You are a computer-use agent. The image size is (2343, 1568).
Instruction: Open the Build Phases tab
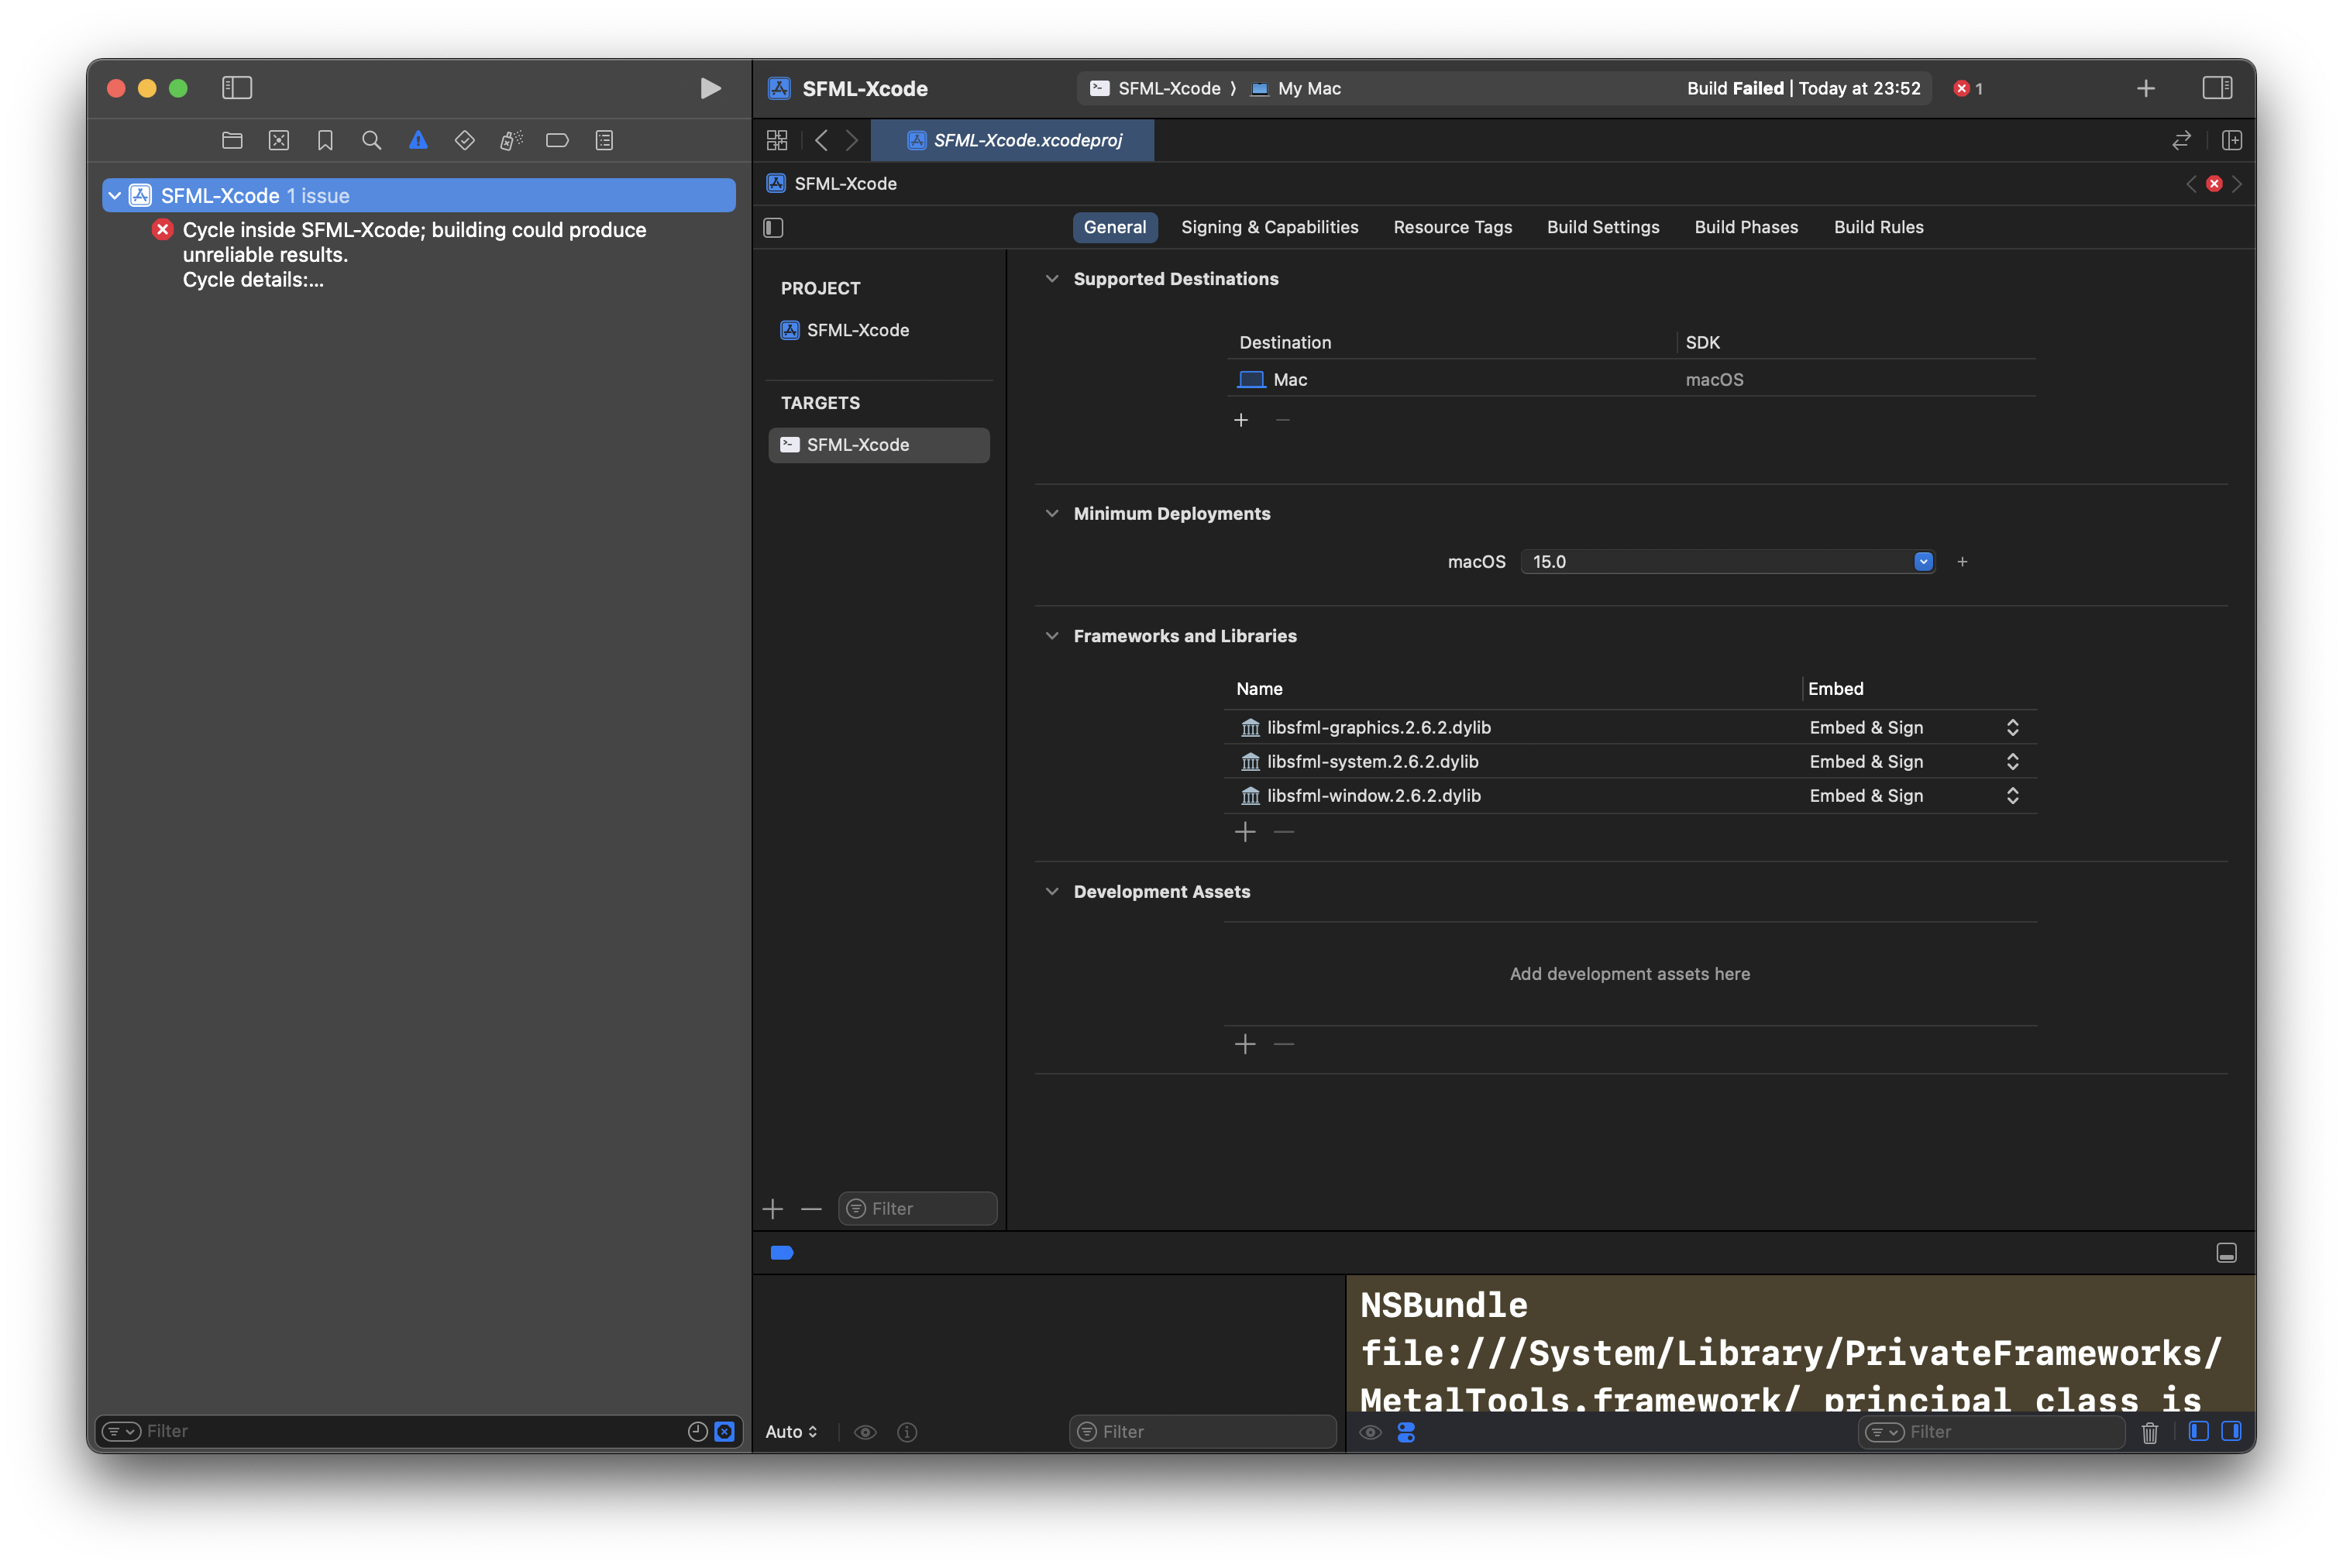click(x=1745, y=227)
